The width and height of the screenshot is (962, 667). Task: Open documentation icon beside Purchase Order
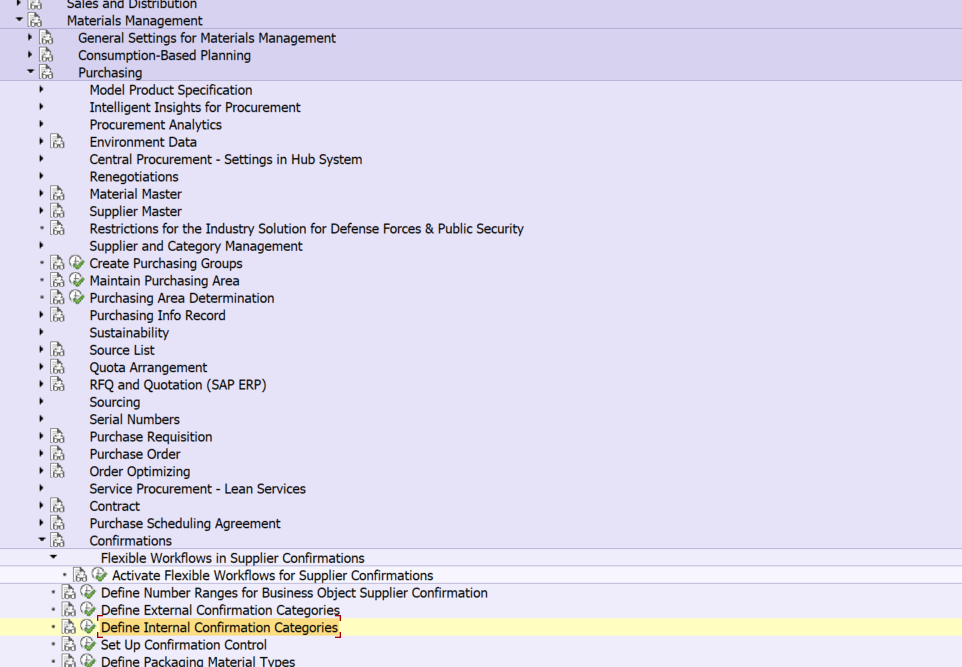tap(58, 454)
